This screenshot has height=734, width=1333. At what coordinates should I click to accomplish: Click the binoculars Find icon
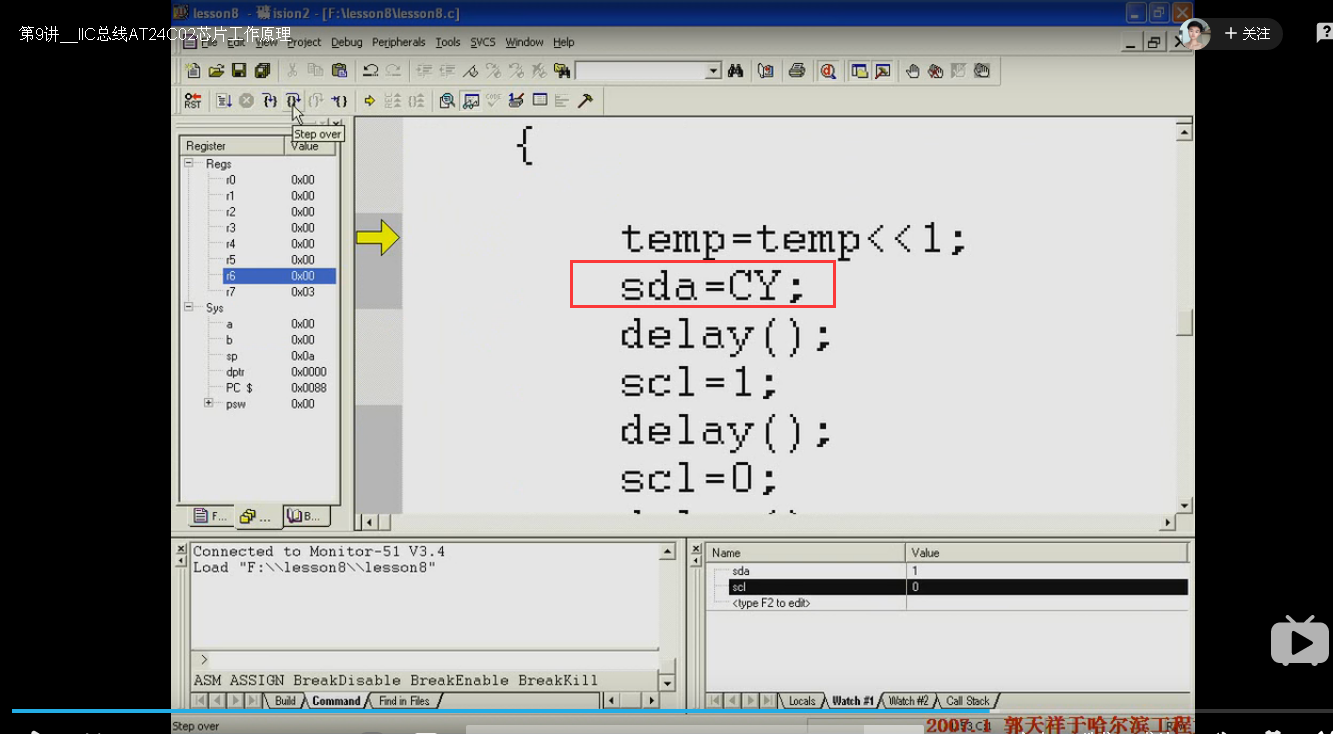point(736,71)
